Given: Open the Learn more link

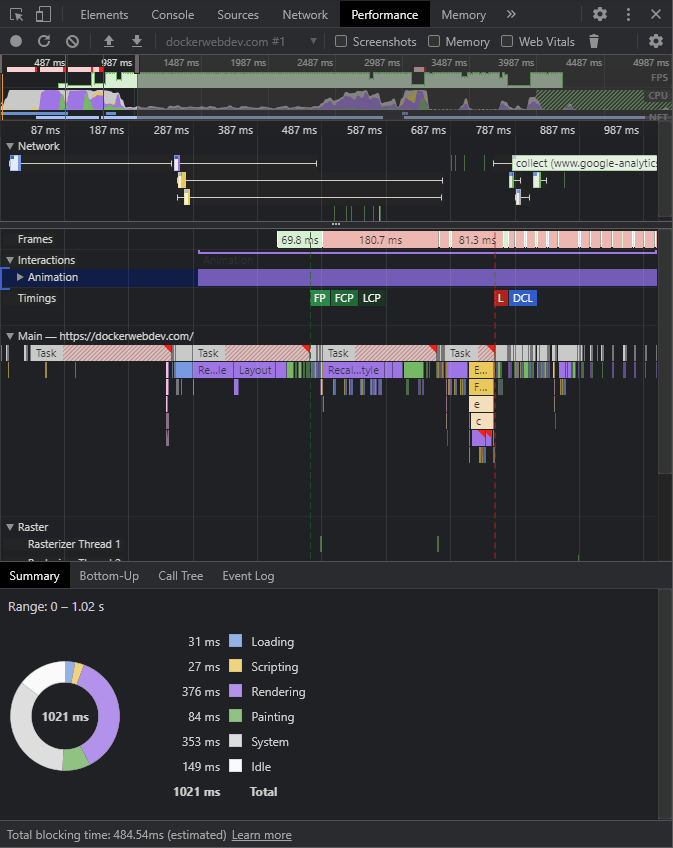Looking at the screenshot, I should (261, 835).
